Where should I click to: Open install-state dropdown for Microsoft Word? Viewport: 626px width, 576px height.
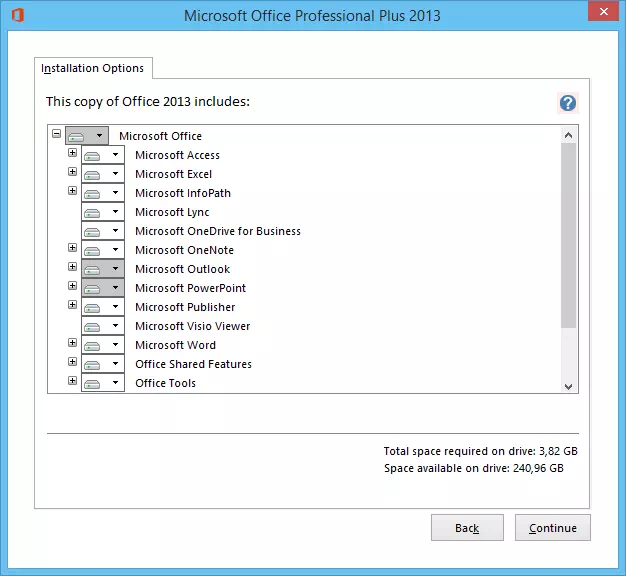coord(103,345)
